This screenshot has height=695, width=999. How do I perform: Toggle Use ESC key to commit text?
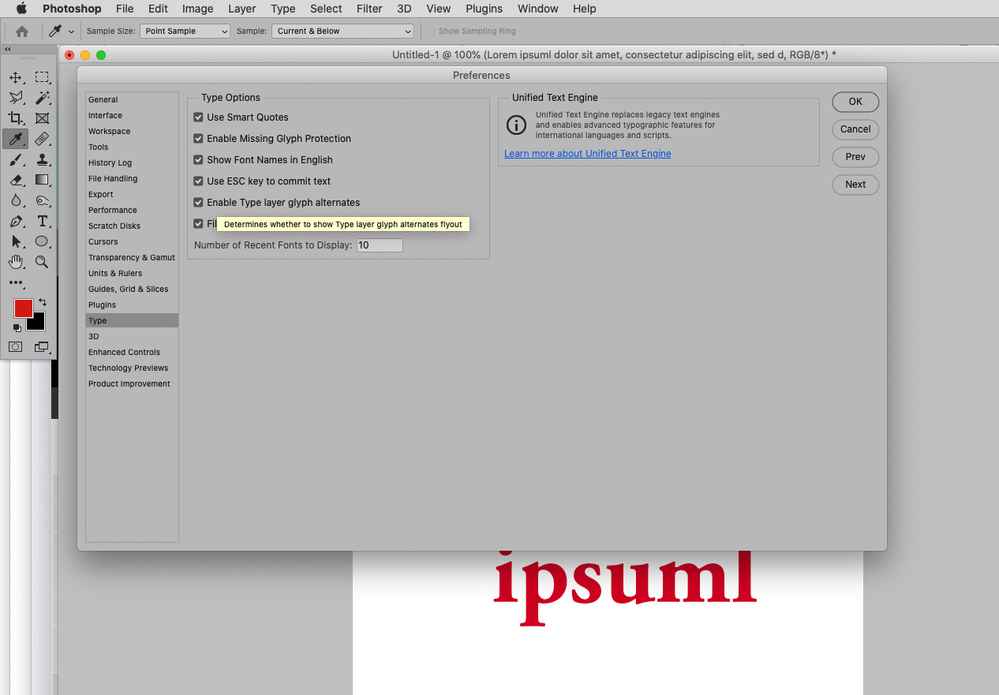click(x=198, y=182)
